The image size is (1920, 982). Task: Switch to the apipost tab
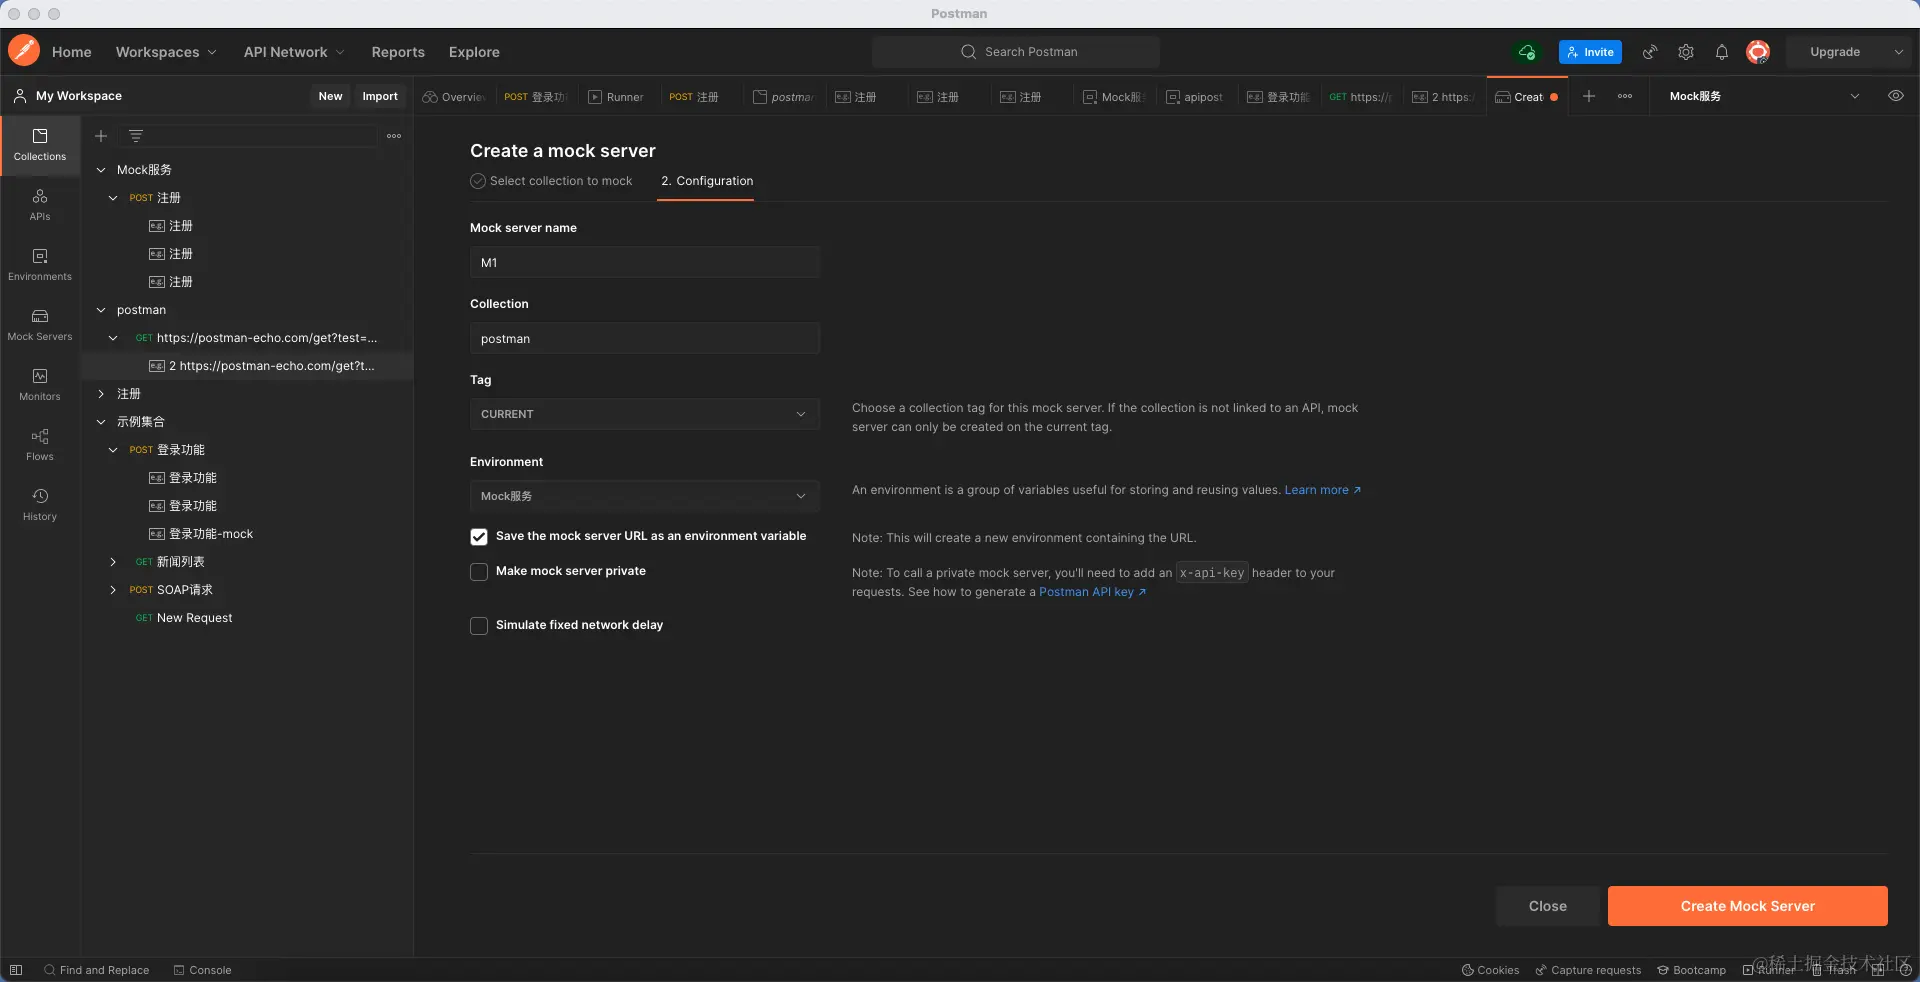coord(1195,97)
